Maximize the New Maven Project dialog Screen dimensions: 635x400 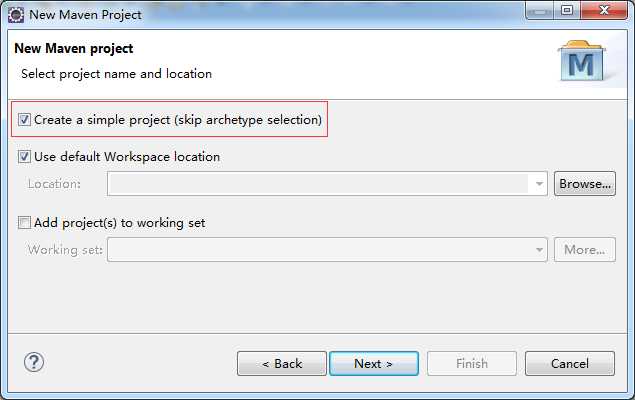click(567, 10)
